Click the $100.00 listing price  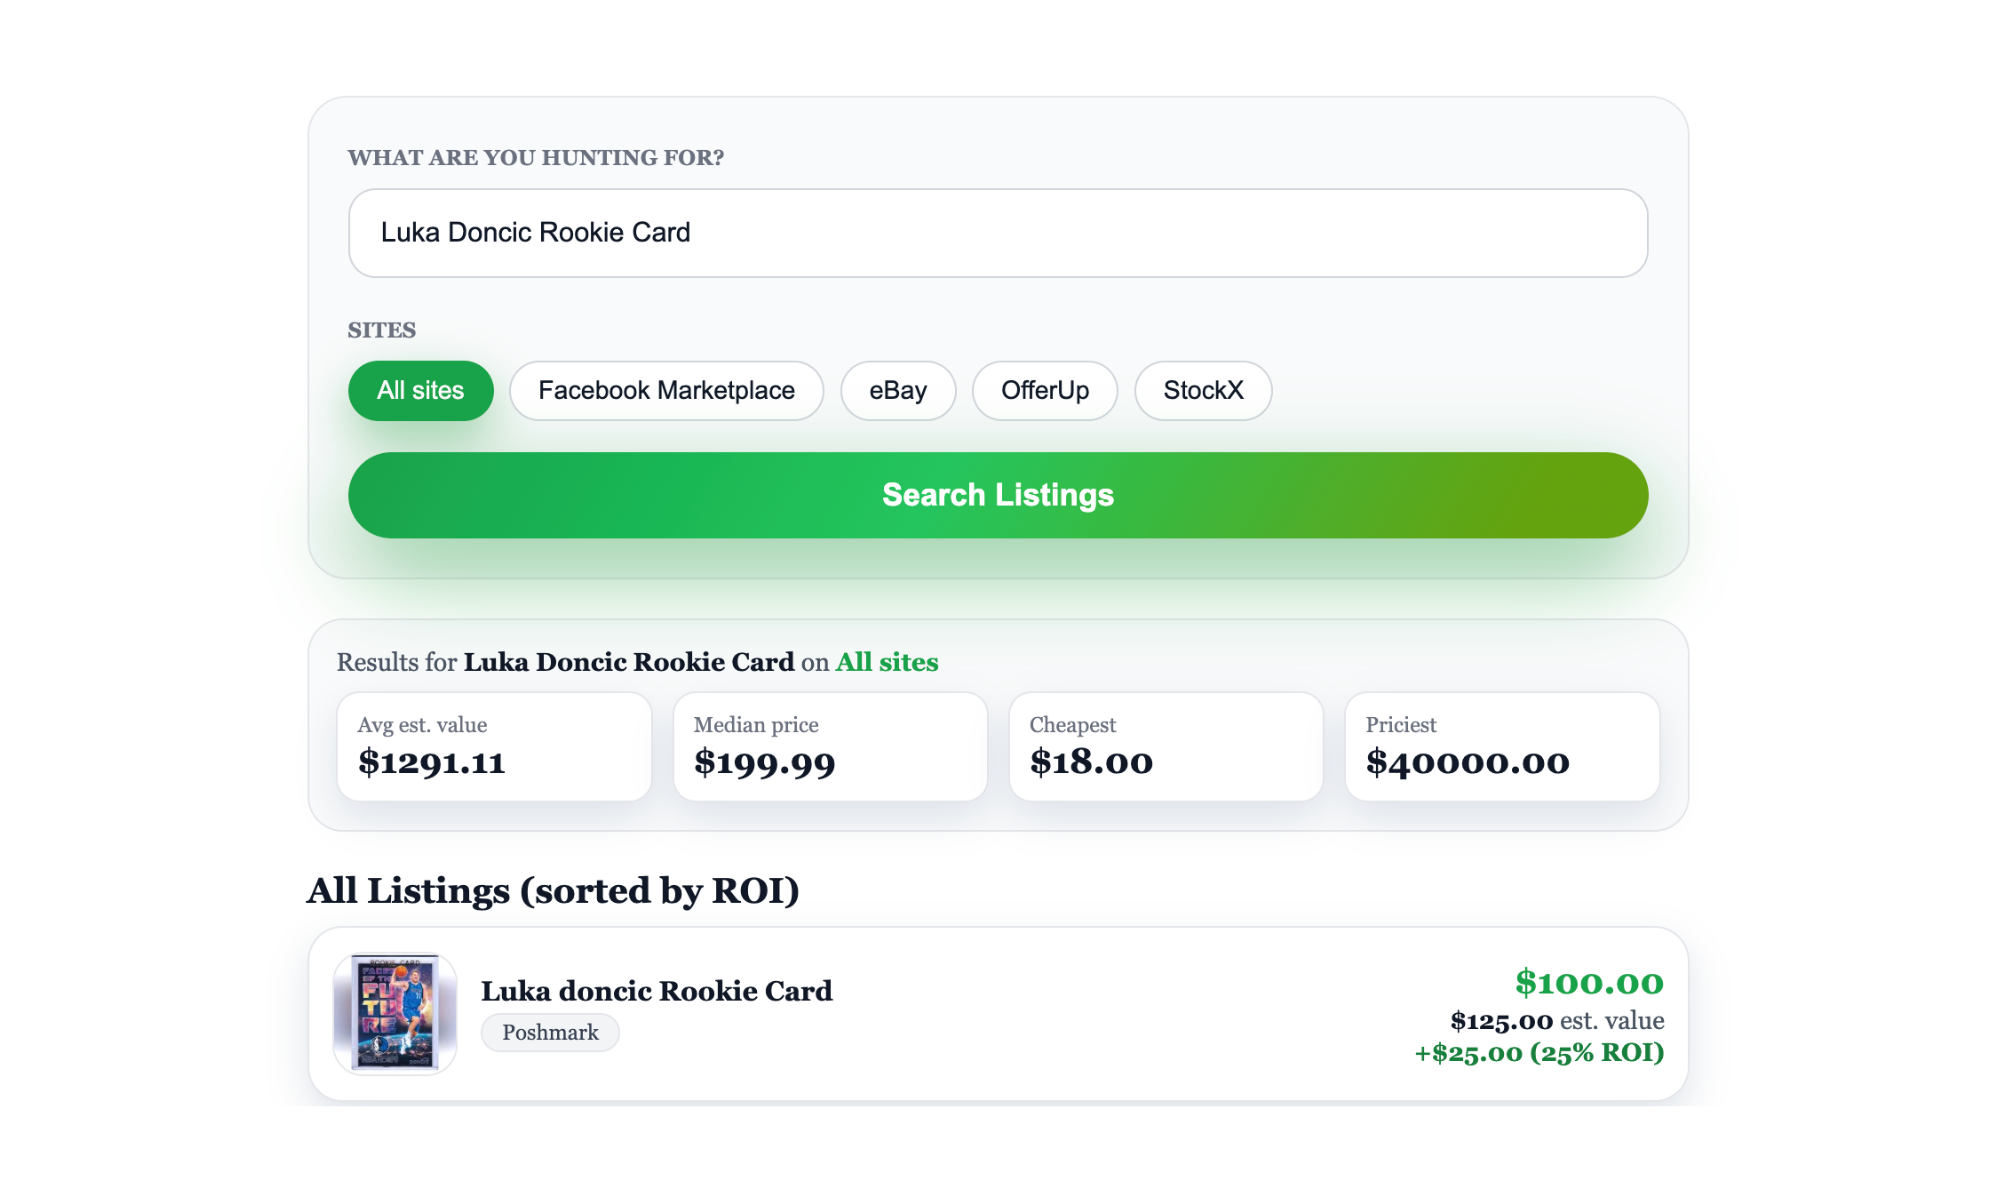click(x=1588, y=983)
